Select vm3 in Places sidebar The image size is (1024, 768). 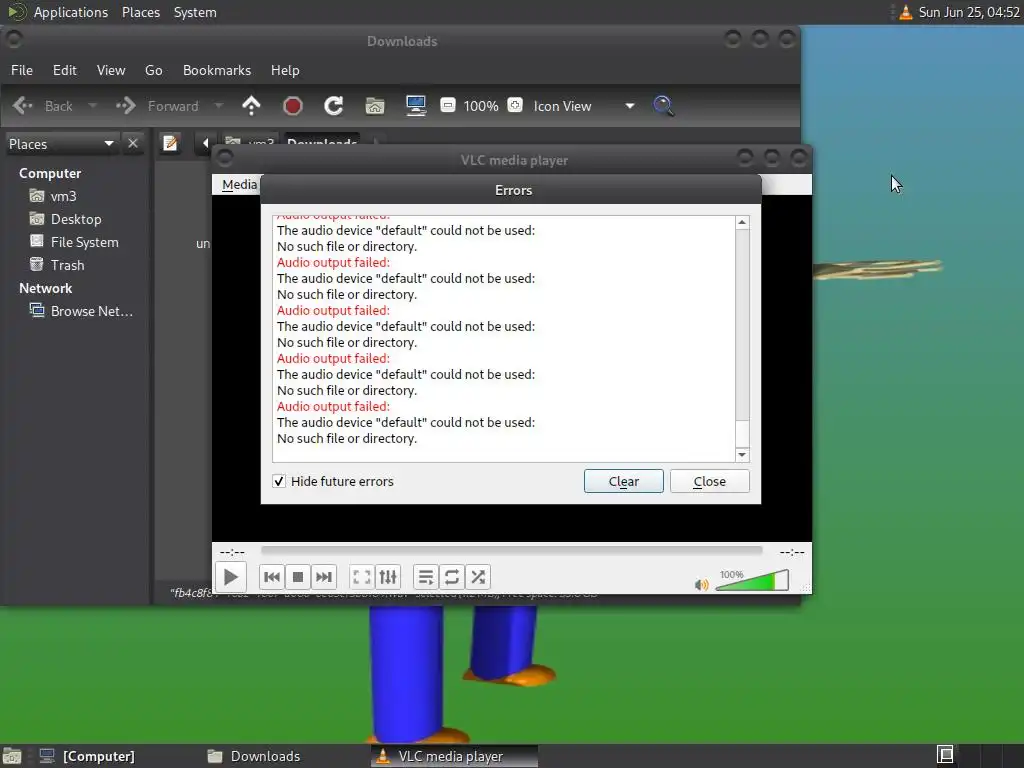coord(63,196)
